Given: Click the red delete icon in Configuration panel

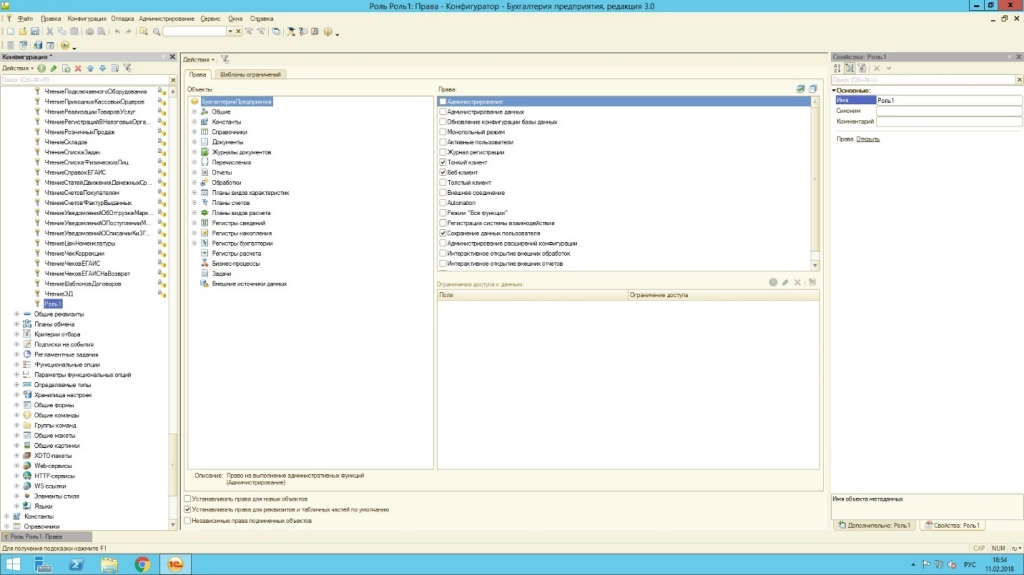Looking at the screenshot, I should click(77, 68).
